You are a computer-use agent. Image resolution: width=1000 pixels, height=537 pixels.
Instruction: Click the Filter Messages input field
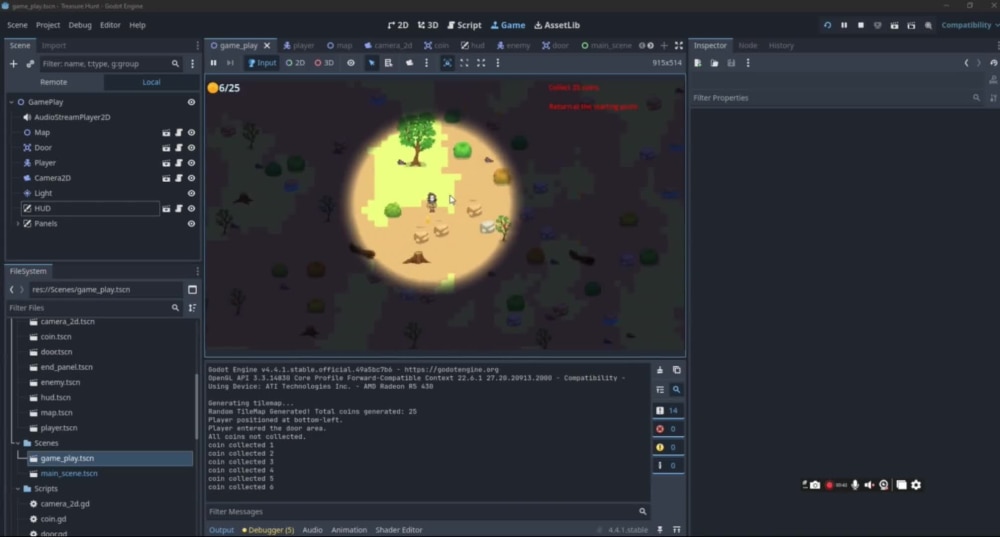click(x=427, y=511)
